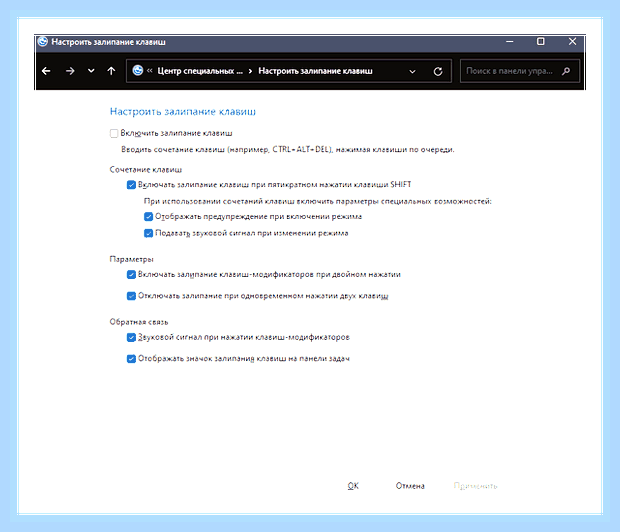This screenshot has width=620, height=532.
Task: Uncheck modifier lock on double press
Action: pos(131,275)
